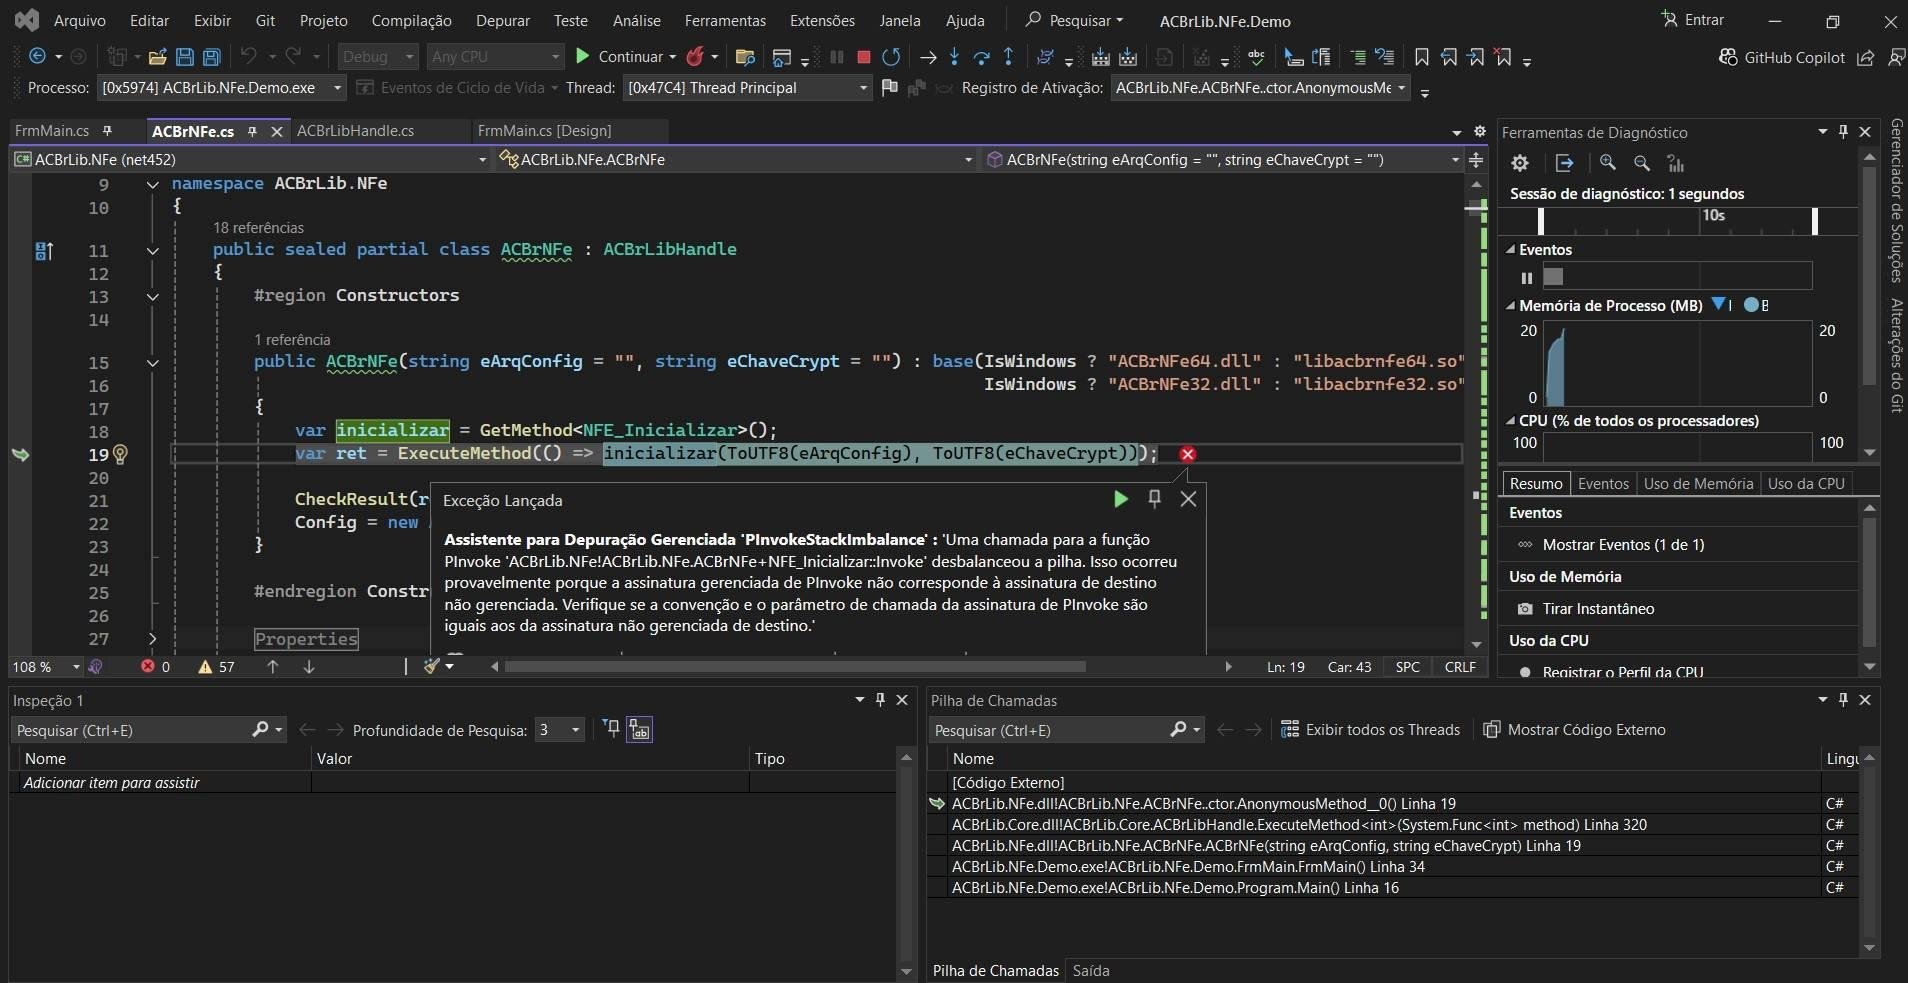Collapse Memória de Processo section
The image size is (1908, 983).
pos(1511,306)
